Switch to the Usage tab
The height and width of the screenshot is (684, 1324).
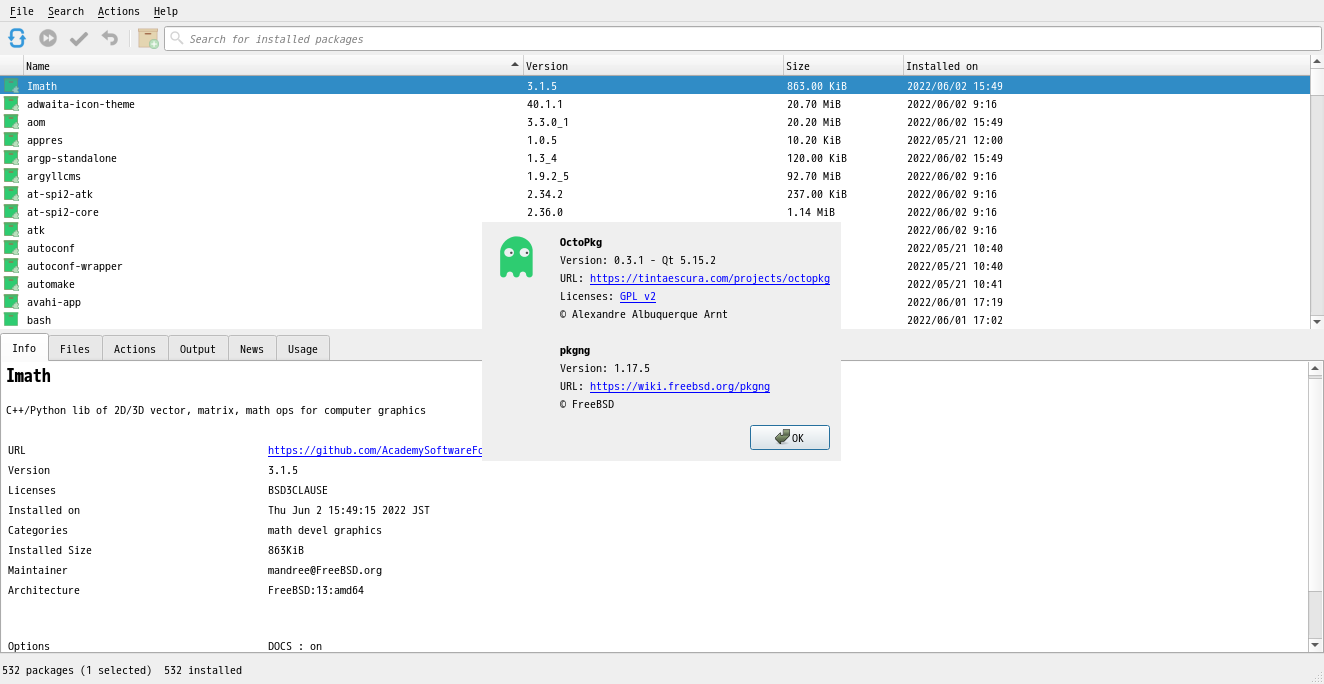pos(303,349)
